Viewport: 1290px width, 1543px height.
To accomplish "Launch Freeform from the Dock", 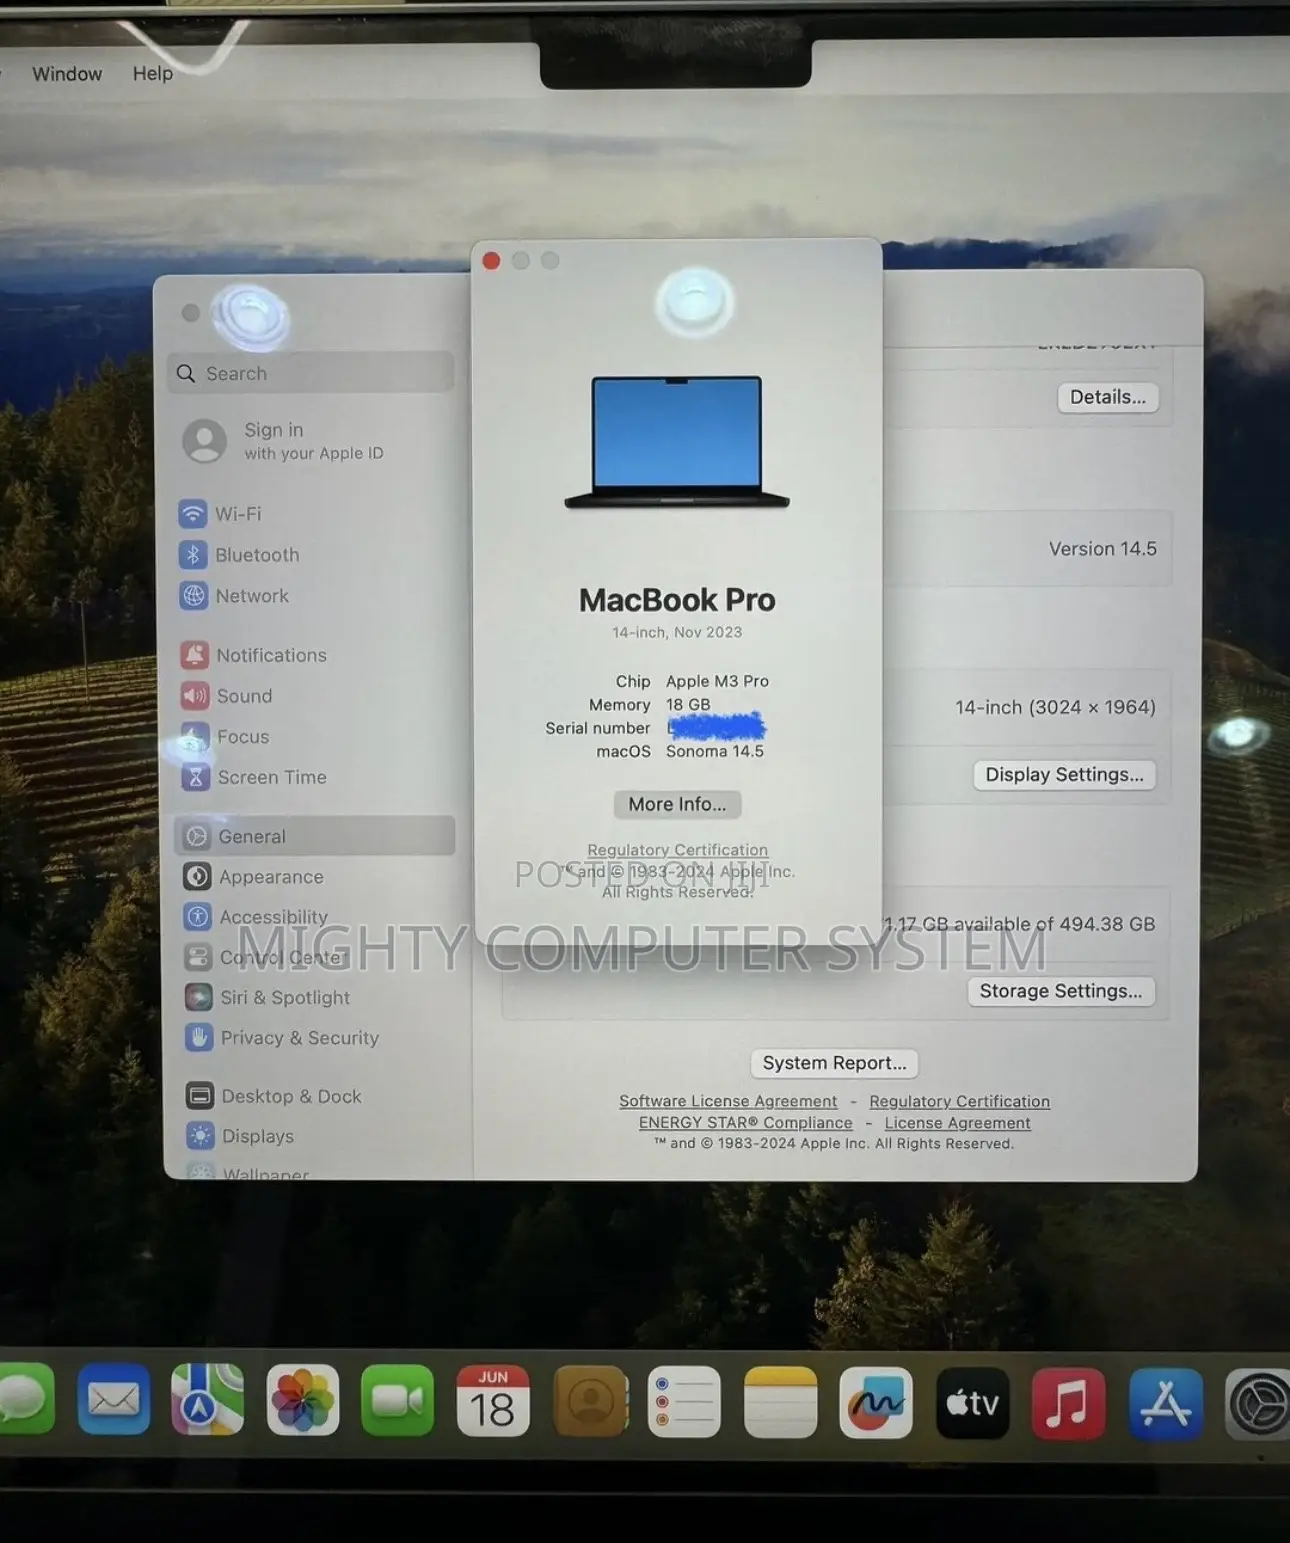I will coord(876,1403).
